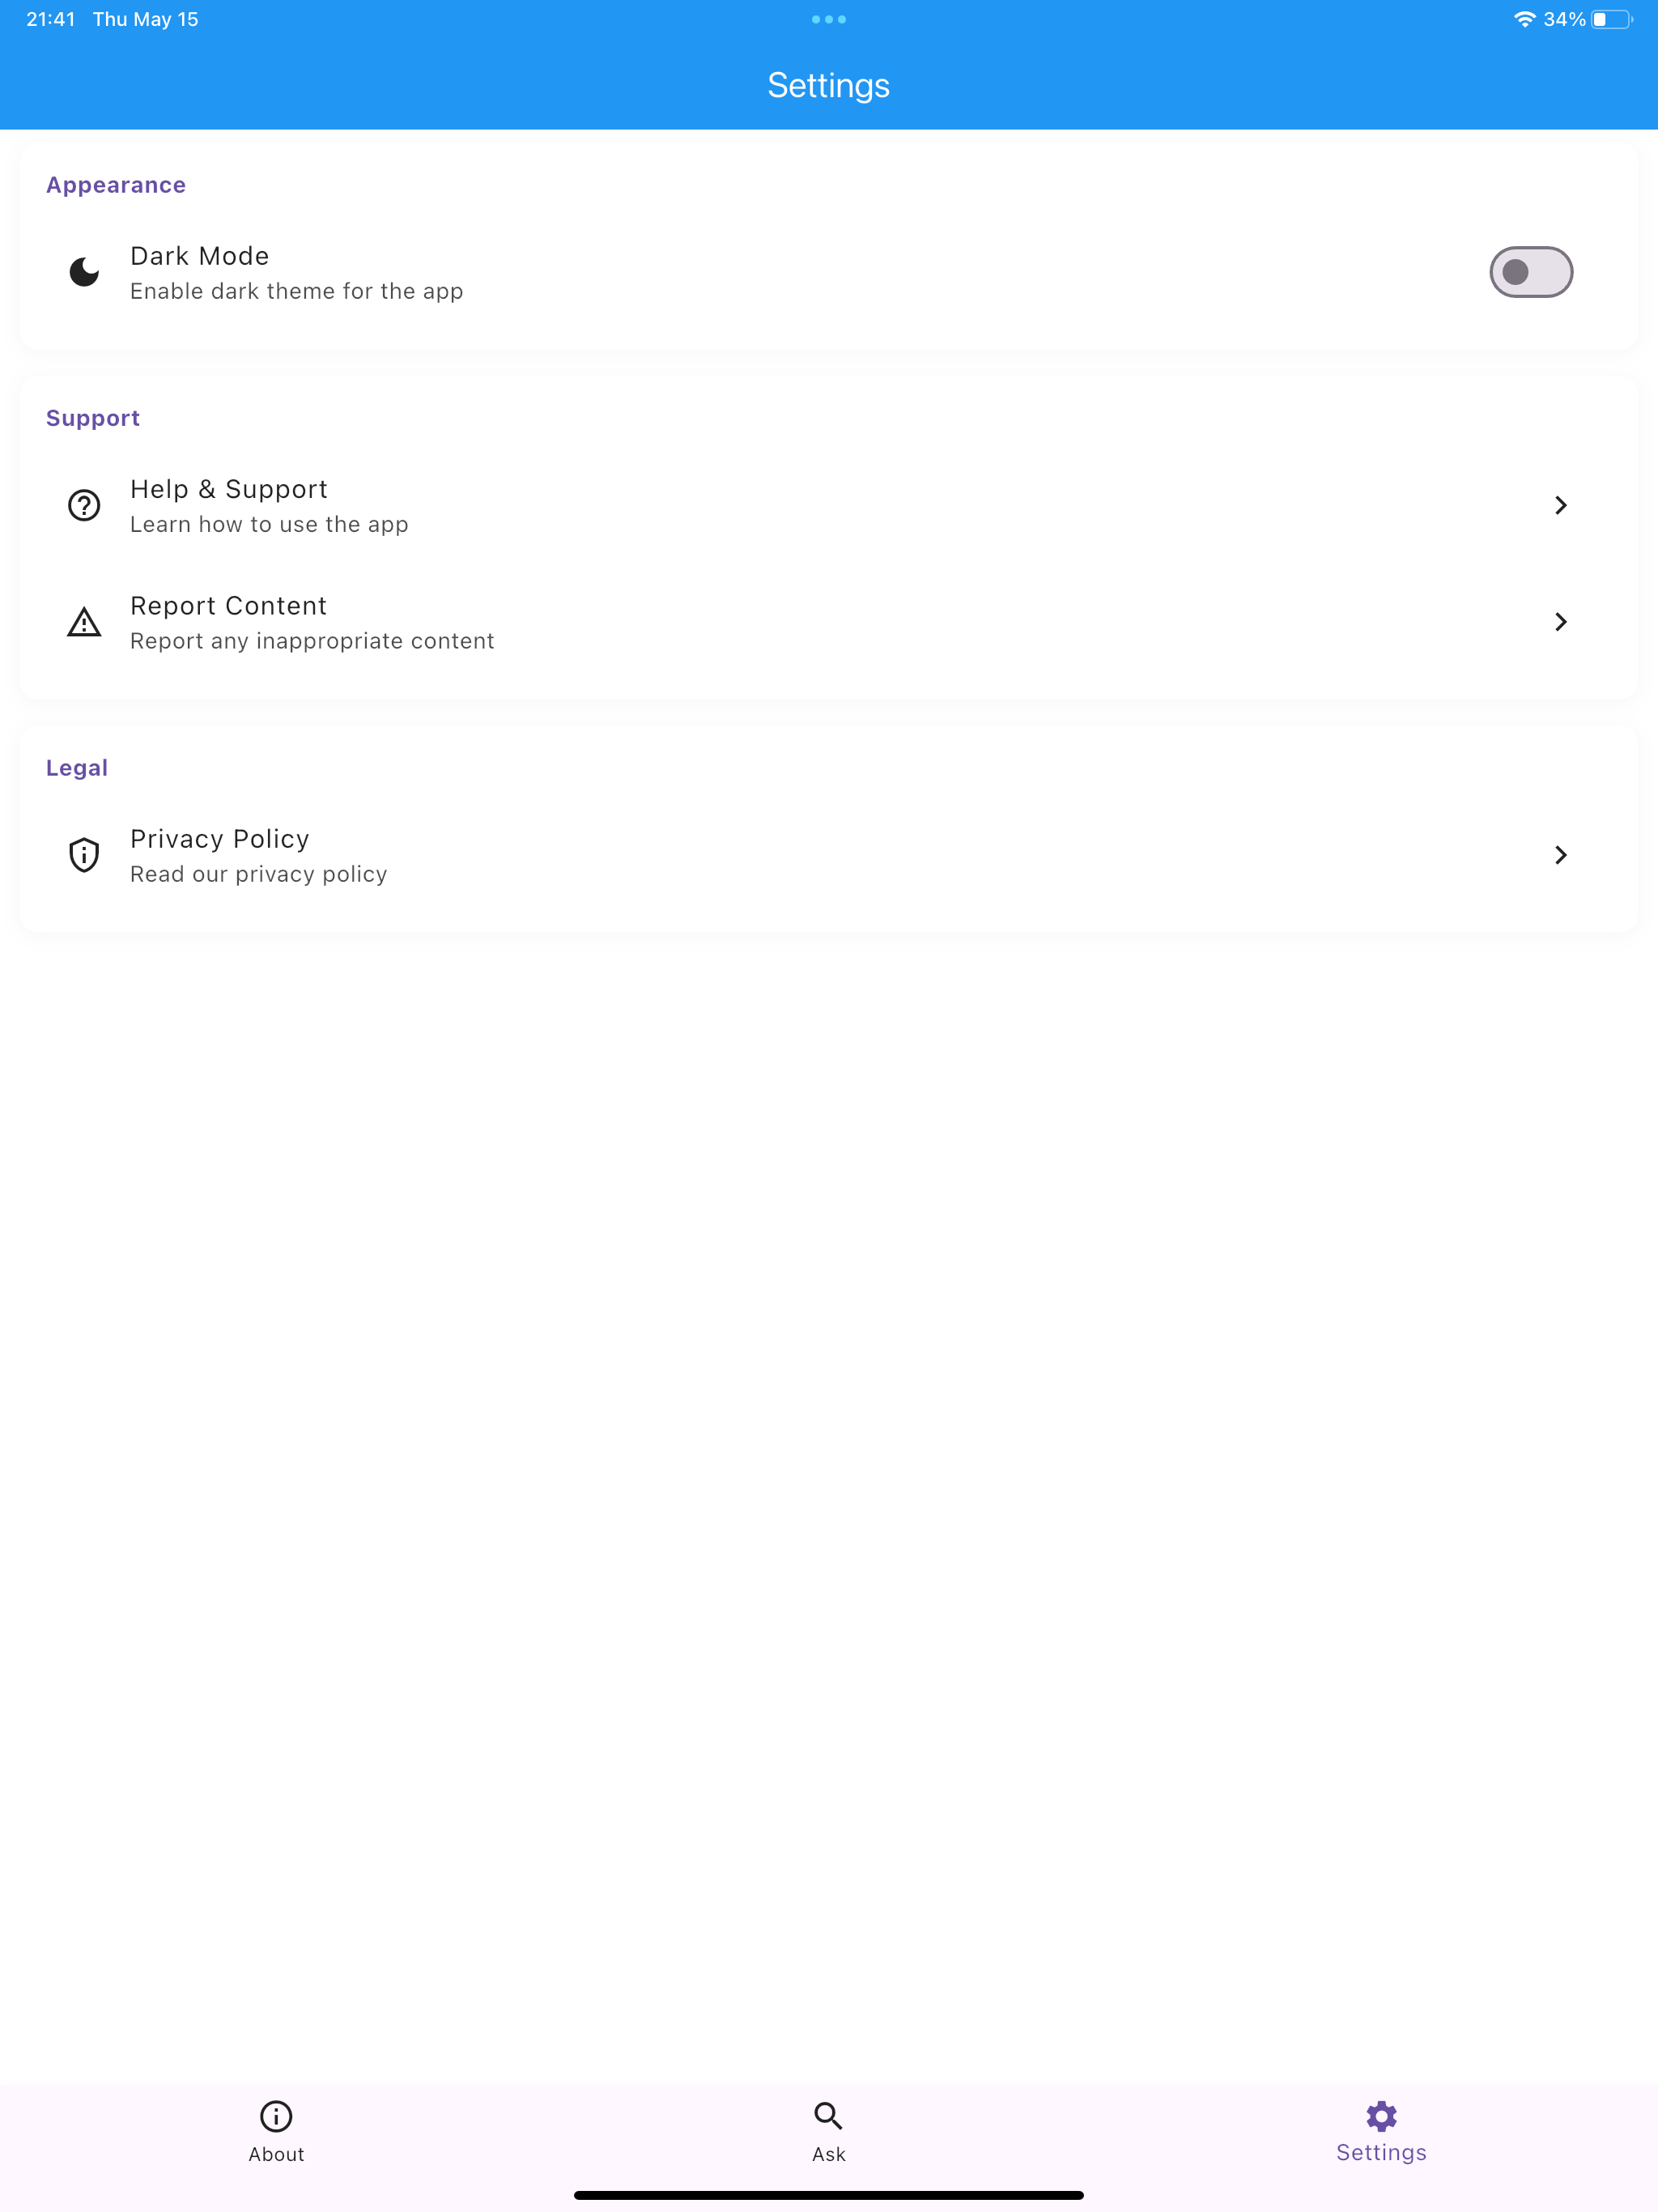Viewport: 1658px width, 2212px height.
Task: Click the Report Content warning triangle icon
Action: coord(84,622)
